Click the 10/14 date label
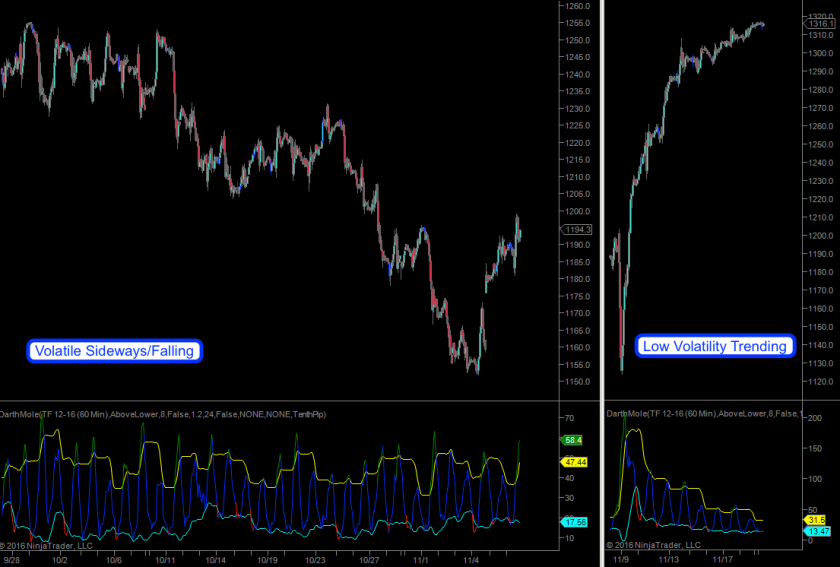The width and height of the screenshot is (840, 567). [x=215, y=560]
